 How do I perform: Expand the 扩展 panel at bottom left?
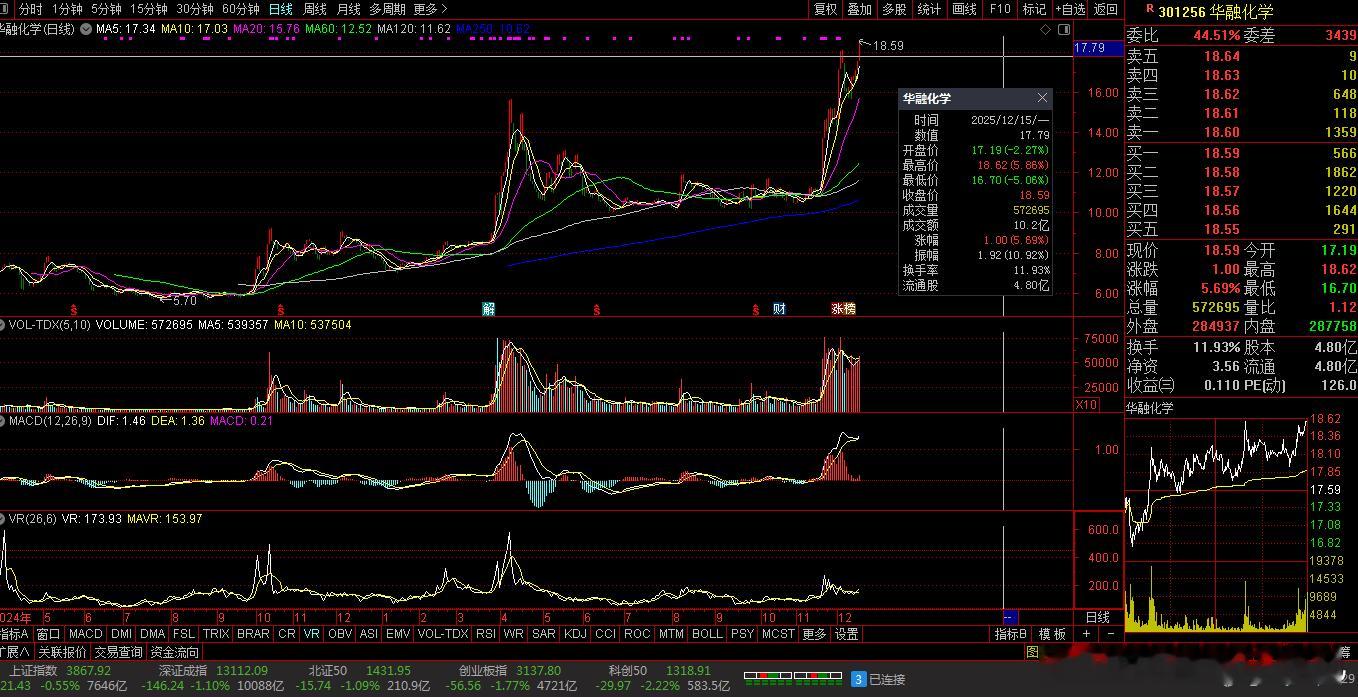pyautogui.click(x=15, y=652)
